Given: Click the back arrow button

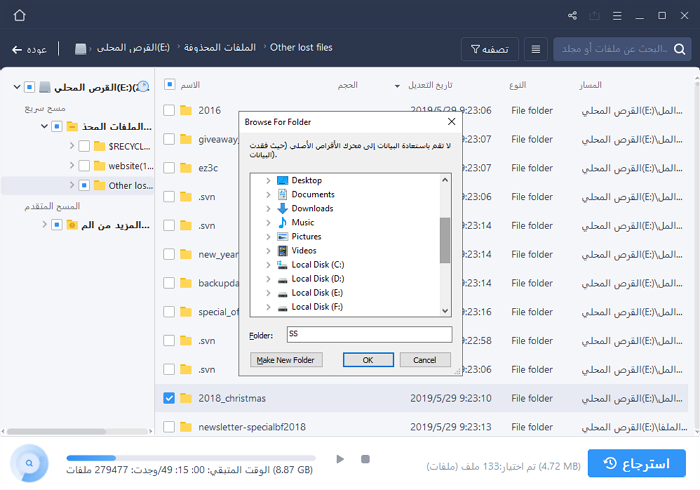Looking at the screenshot, I should (x=17, y=48).
